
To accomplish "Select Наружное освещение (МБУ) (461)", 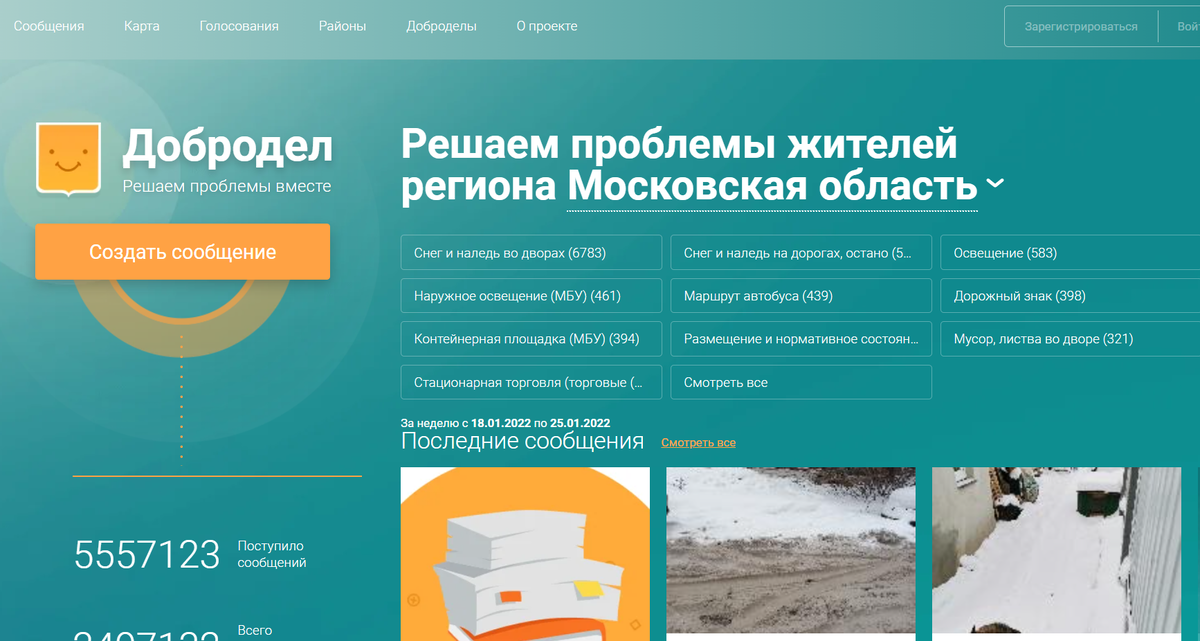I will coord(531,296).
